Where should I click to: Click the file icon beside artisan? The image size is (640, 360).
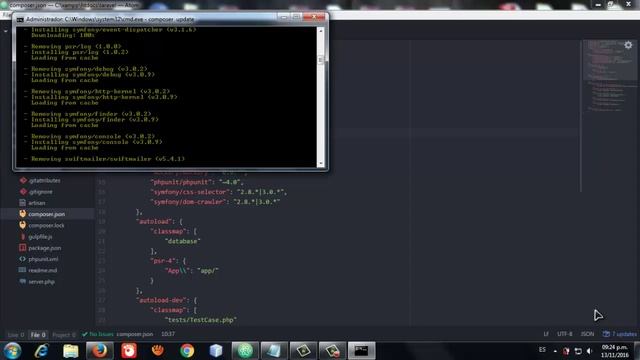22,202
